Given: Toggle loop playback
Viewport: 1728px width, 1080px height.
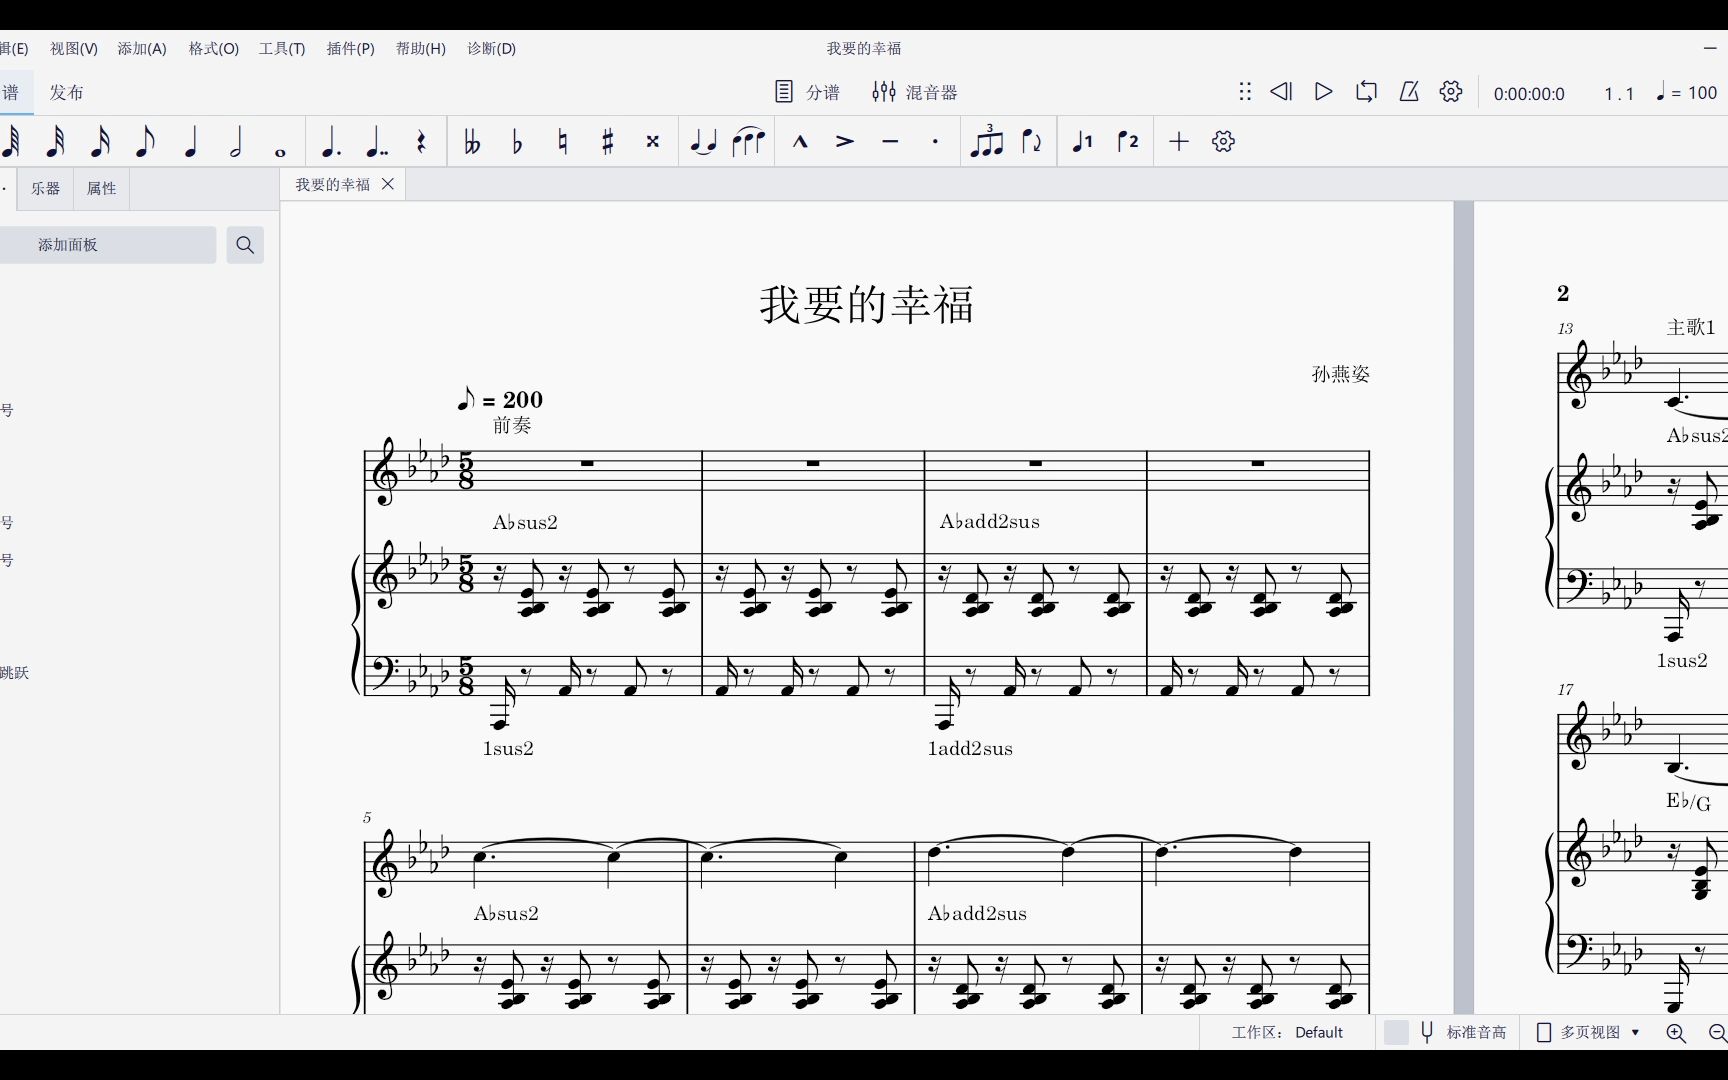Looking at the screenshot, I should click(1366, 92).
